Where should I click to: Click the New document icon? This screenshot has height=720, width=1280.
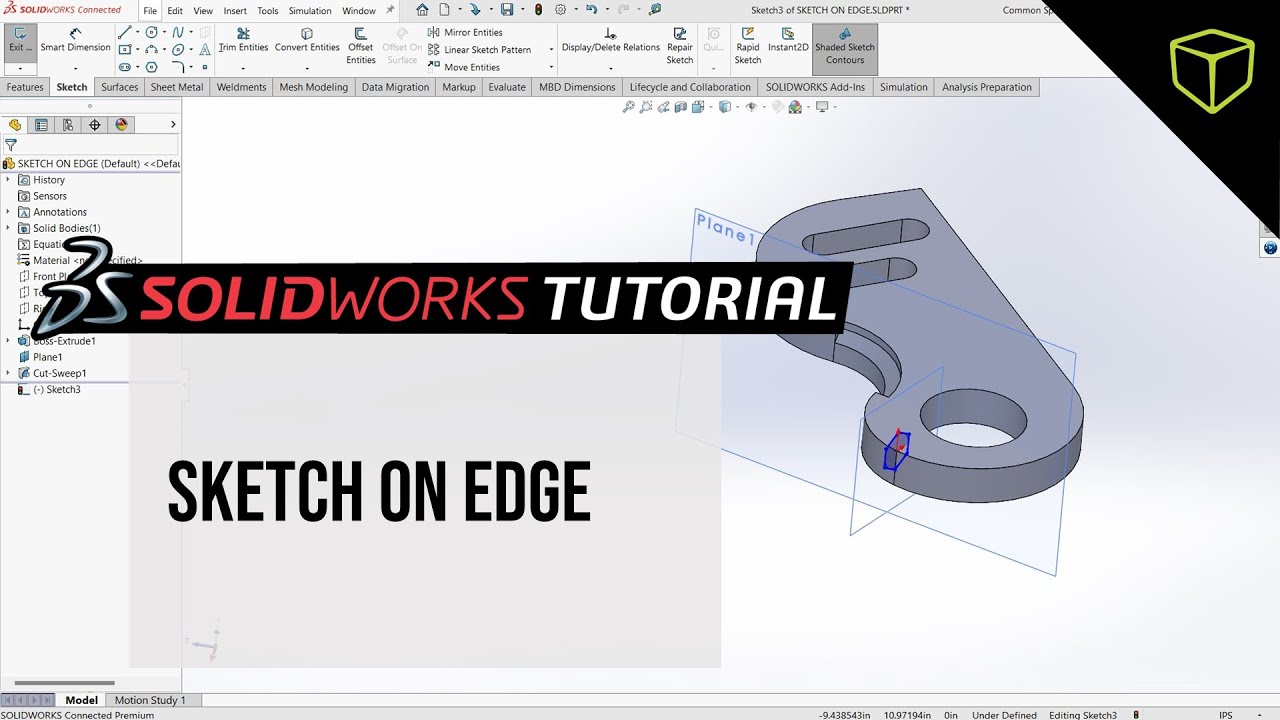[444, 10]
